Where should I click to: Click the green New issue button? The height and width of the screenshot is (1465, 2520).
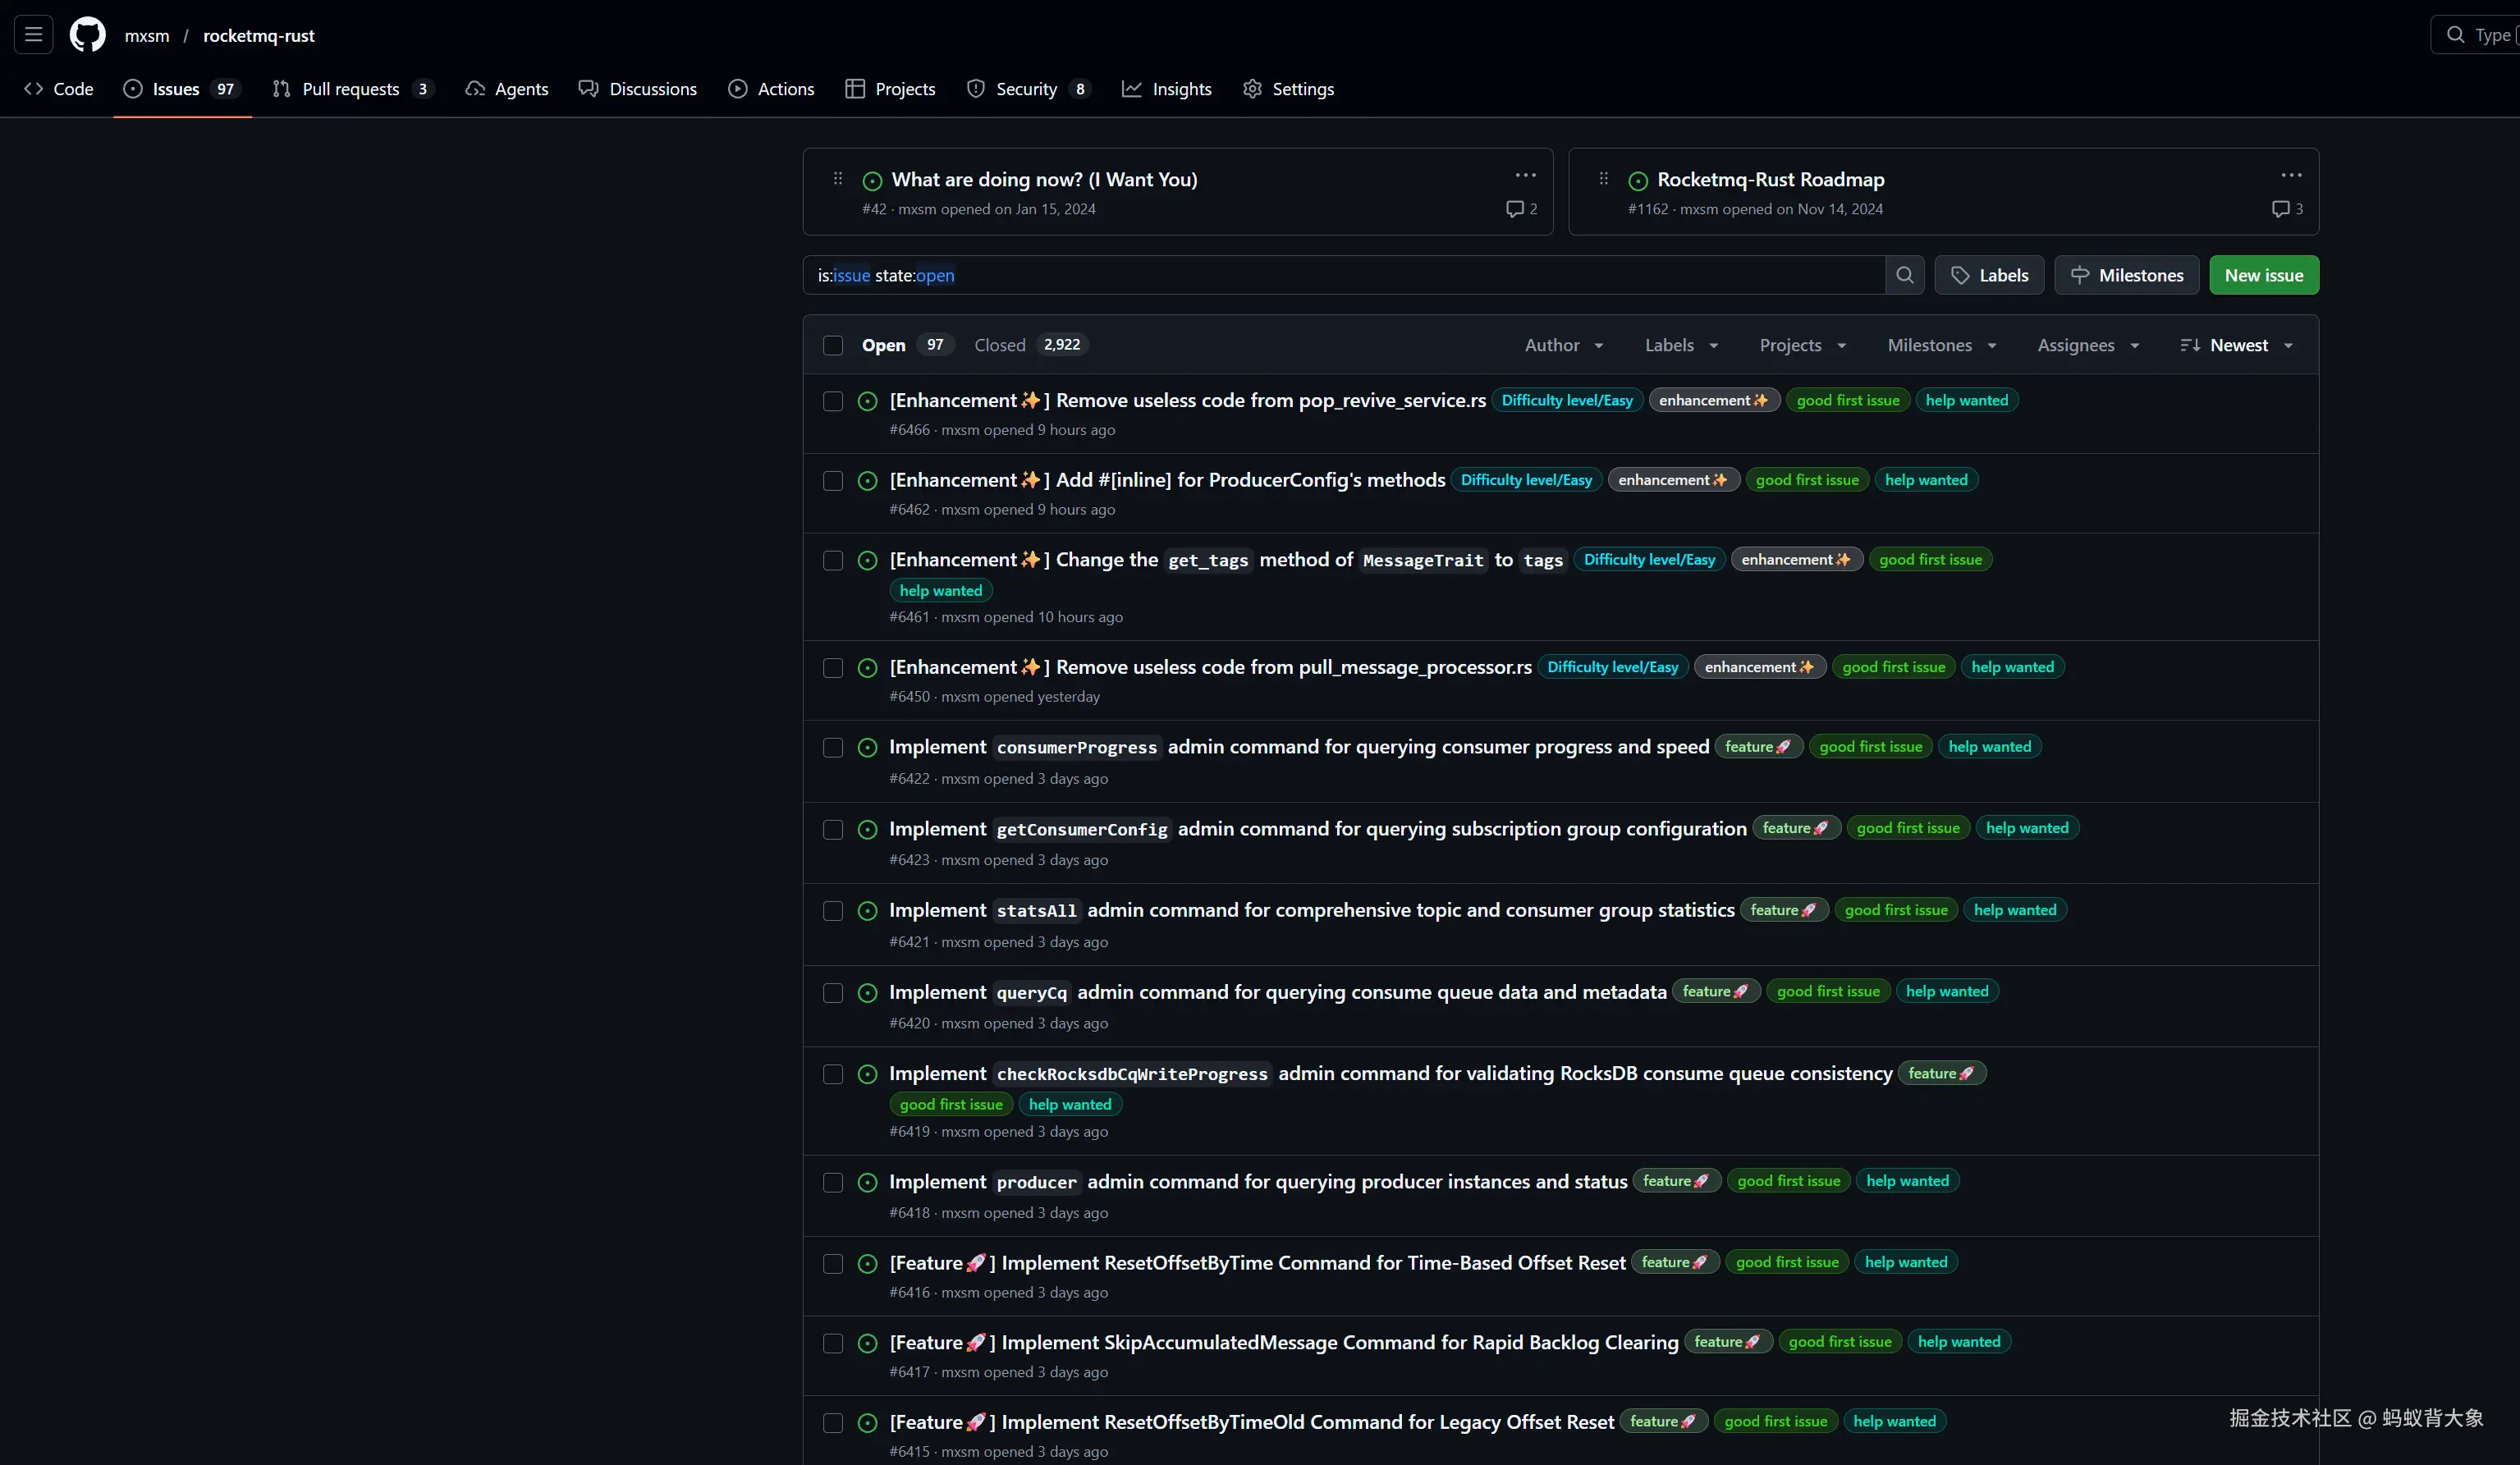pos(2263,275)
